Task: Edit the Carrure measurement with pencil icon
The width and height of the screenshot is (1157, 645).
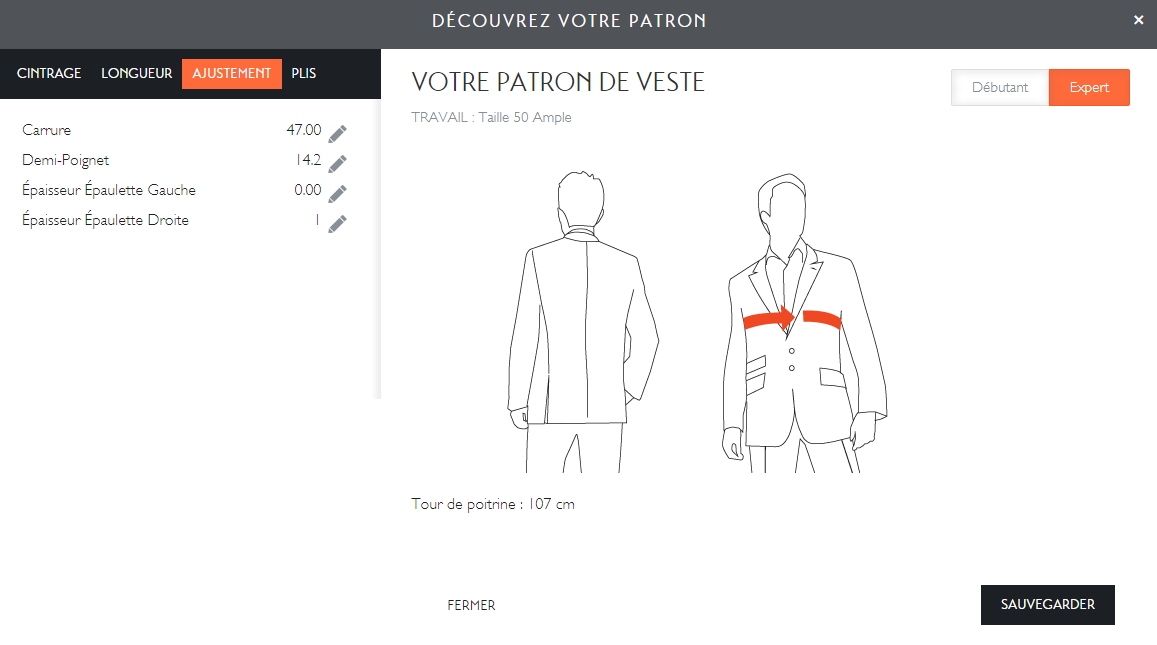Action: pos(338,133)
